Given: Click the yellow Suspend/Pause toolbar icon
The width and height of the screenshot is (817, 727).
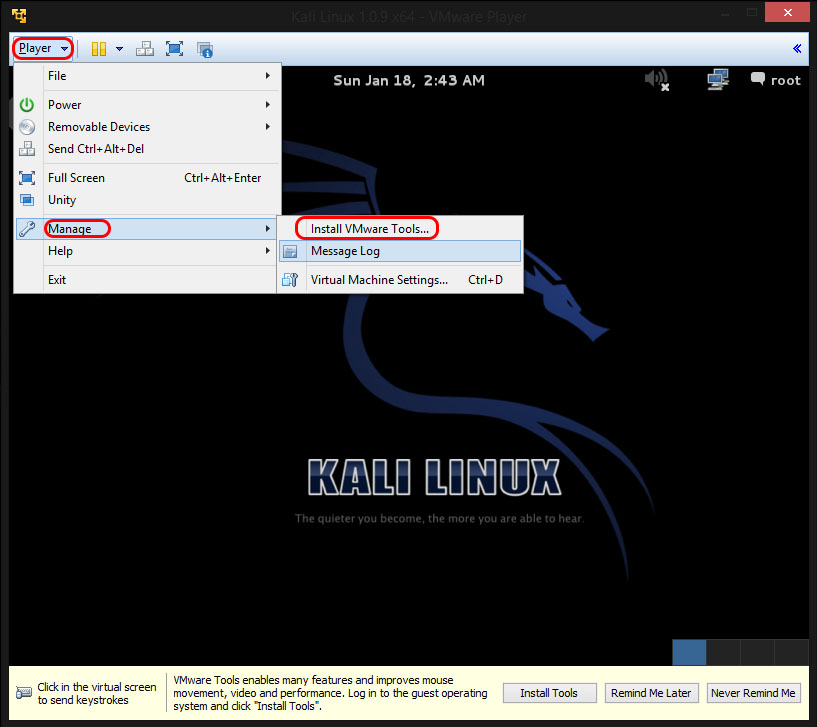Looking at the screenshot, I should [98, 49].
